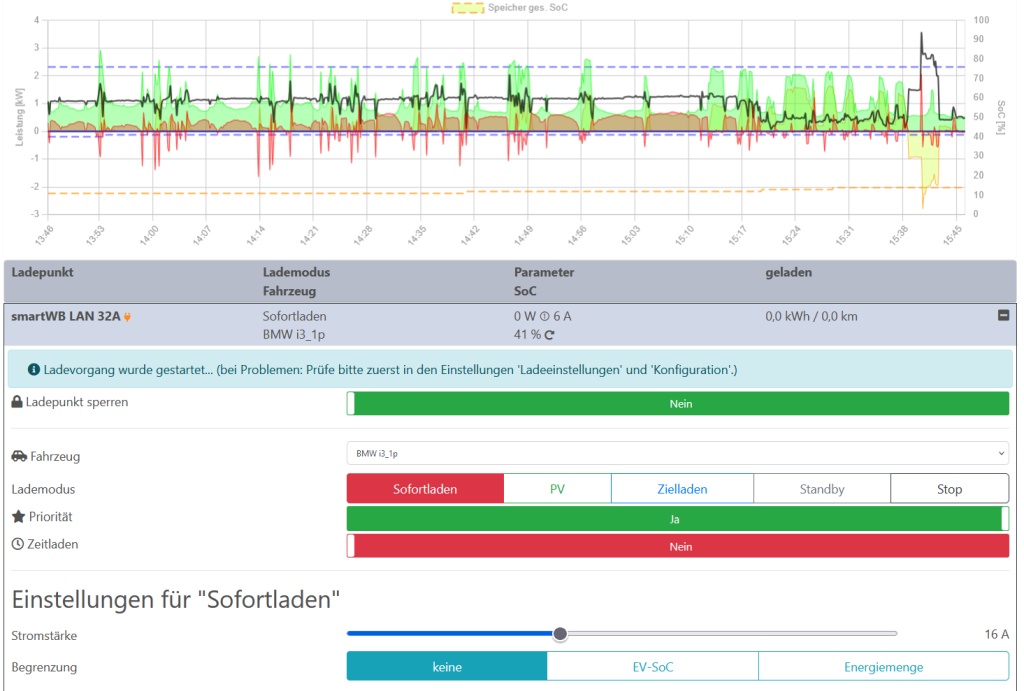Click the 'Ladevorgang wurde gestartet...' message text
The image size is (1024, 691).
[x=390, y=370]
